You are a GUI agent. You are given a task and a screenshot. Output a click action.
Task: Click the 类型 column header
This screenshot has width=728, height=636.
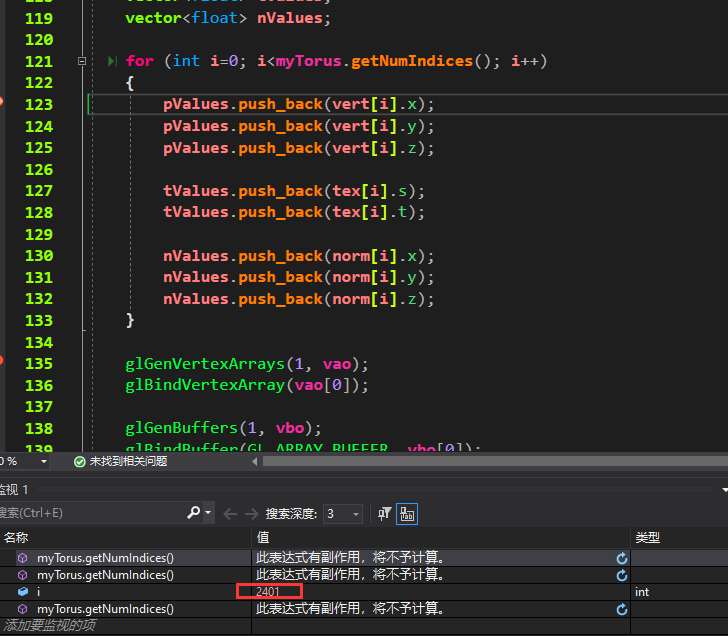point(679,538)
